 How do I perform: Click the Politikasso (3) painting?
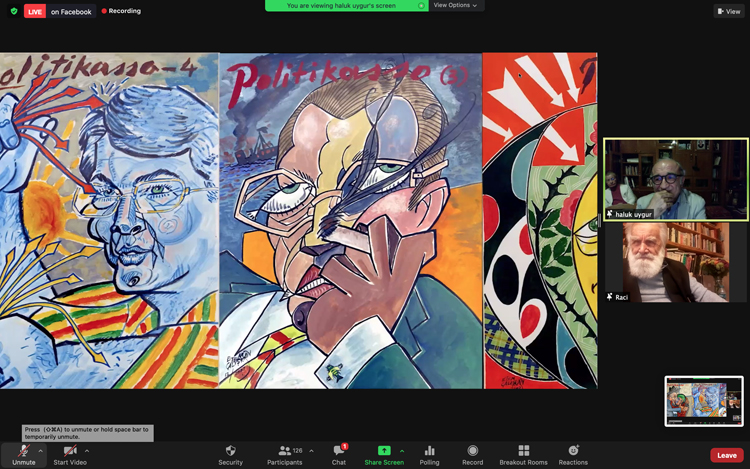coord(351,220)
